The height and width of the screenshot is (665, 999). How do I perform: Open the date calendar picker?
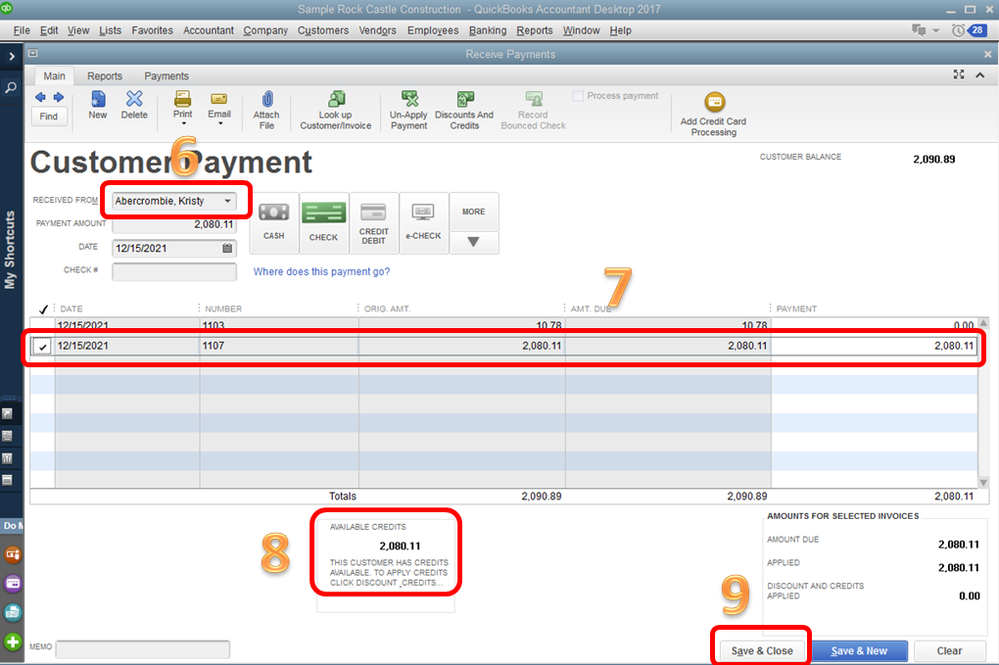(227, 248)
